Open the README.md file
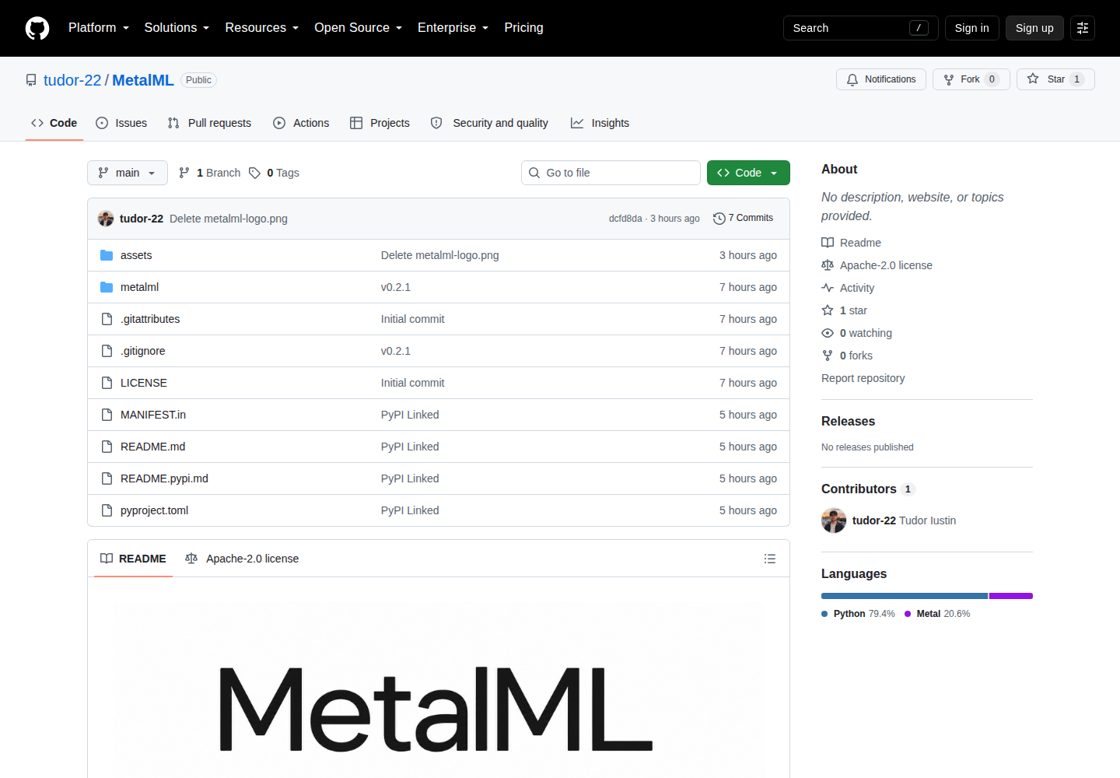Image resolution: width=1120 pixels, height=778 pixels. click(153, 447)
